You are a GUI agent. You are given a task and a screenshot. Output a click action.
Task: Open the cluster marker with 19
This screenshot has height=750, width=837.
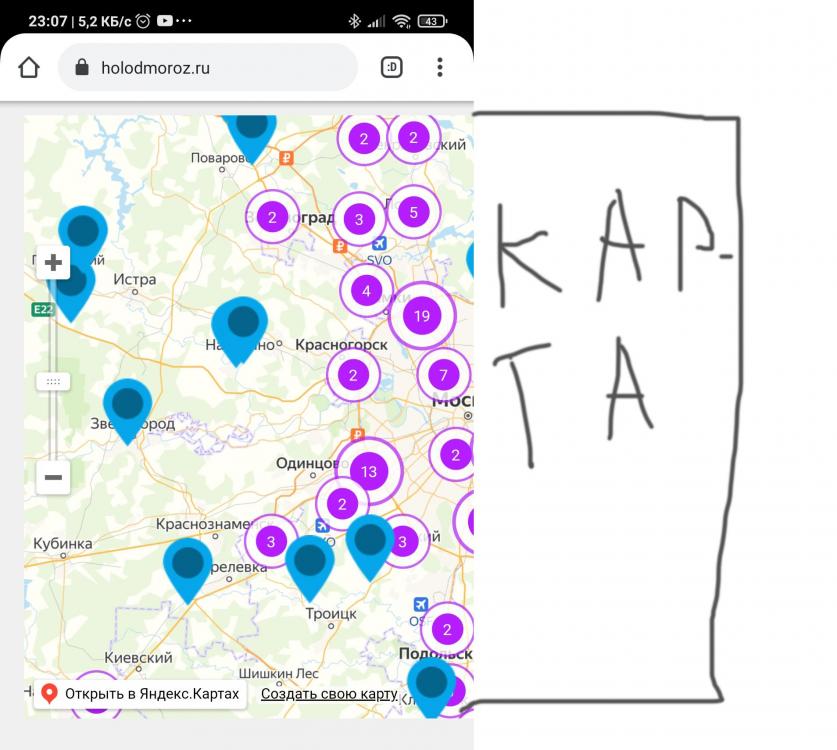coord(421,316)
